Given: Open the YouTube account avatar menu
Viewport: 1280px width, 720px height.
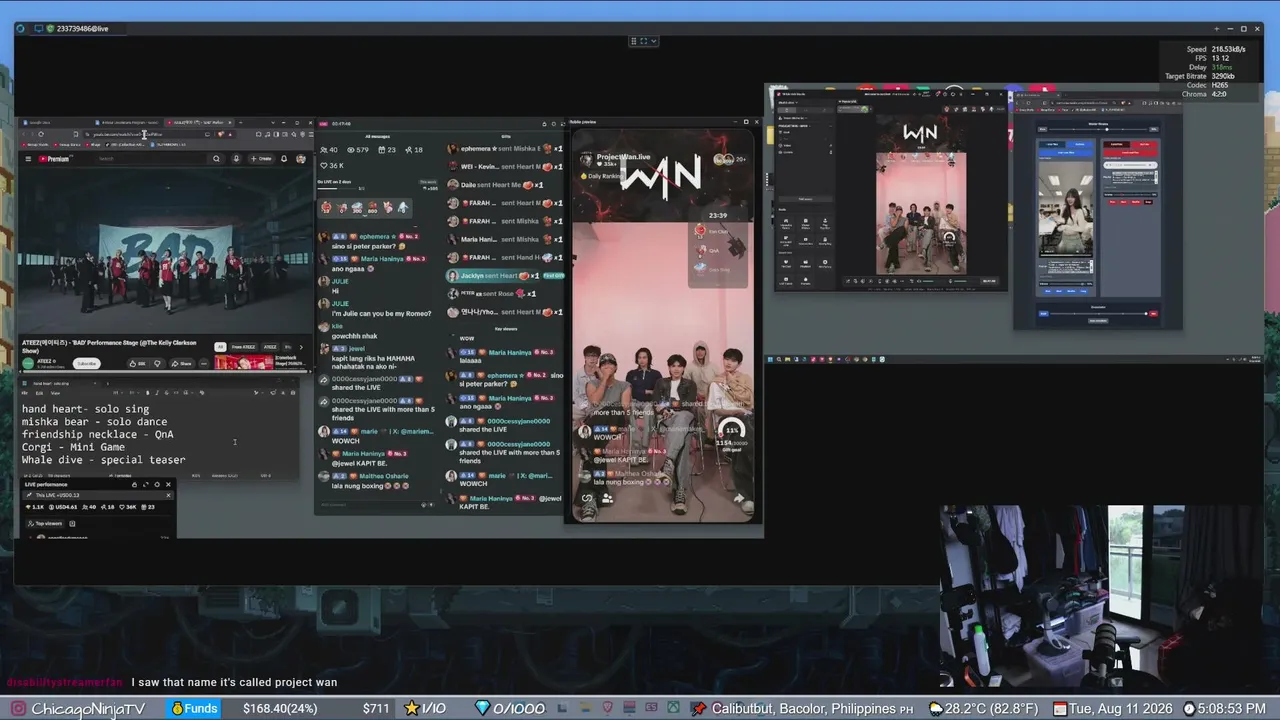Looking at the screenshot, I should click(300, 158).
